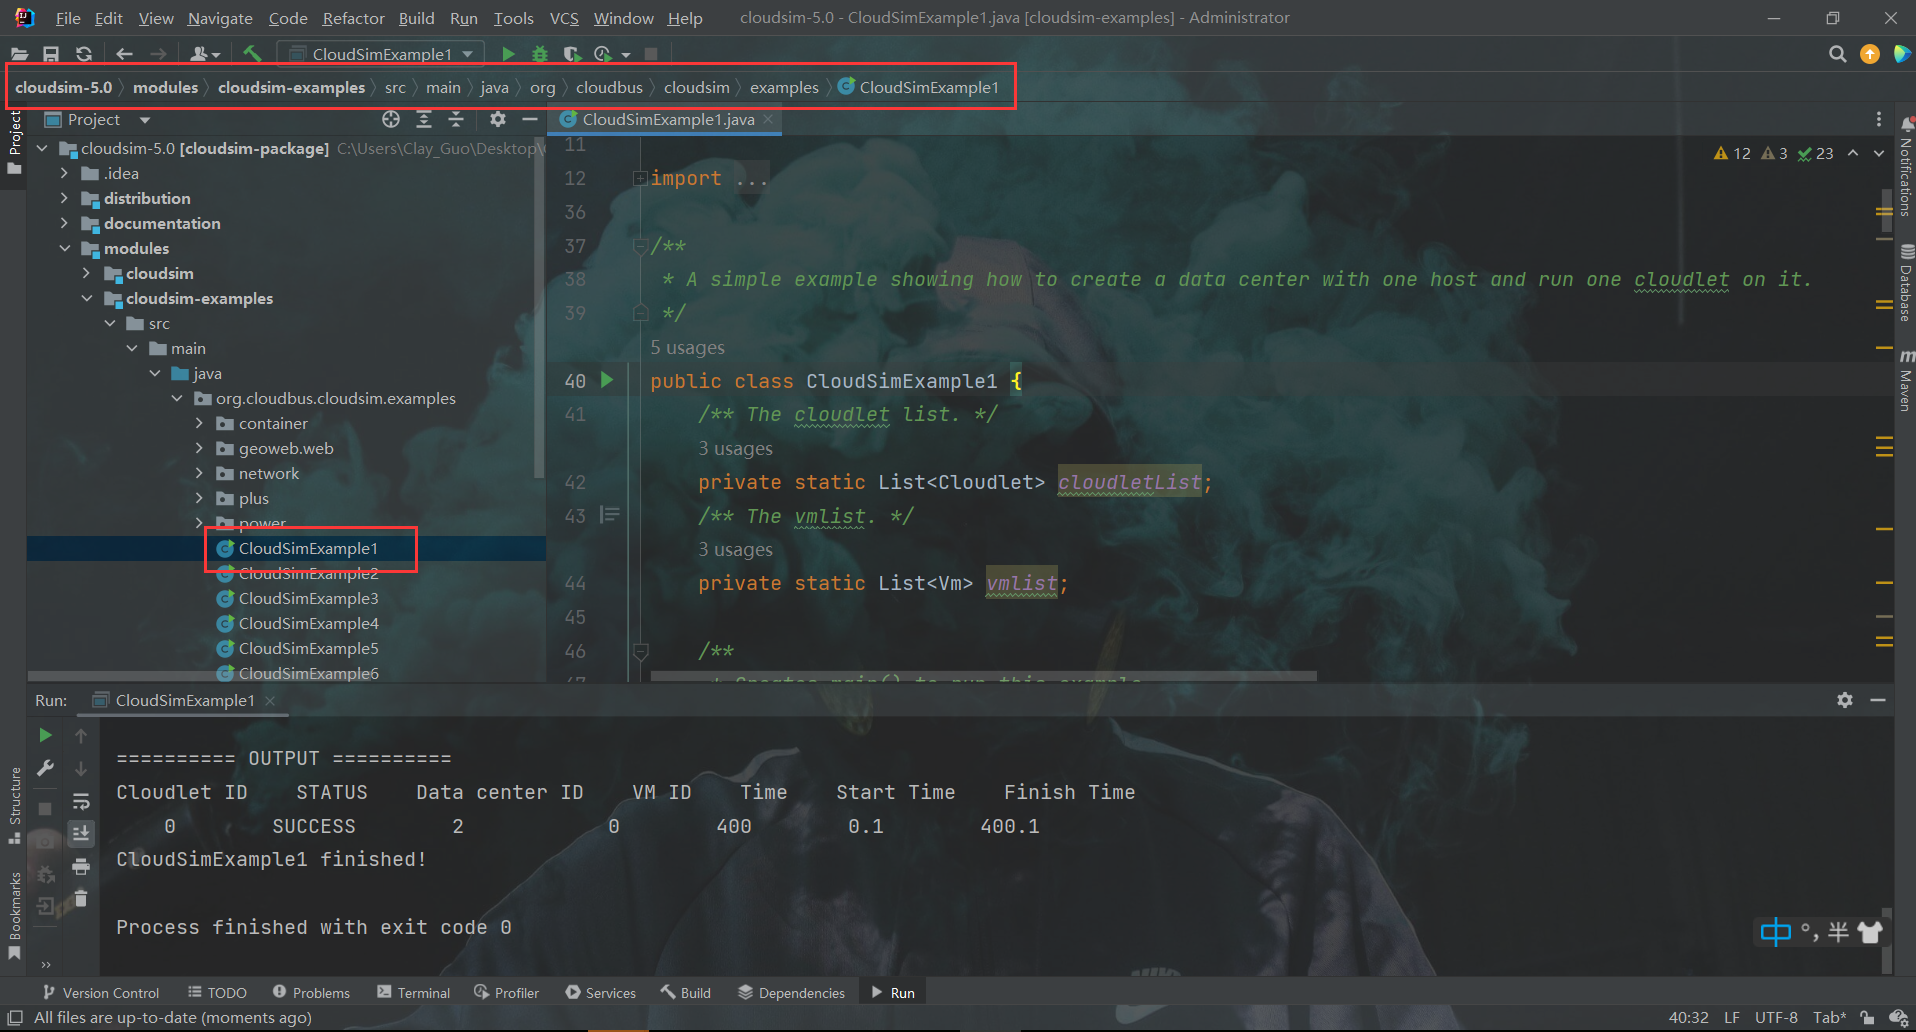Screen dimensions: 1916x1032
Task: Unfold the collapsed import block at line 12
Action: point(639,178)
